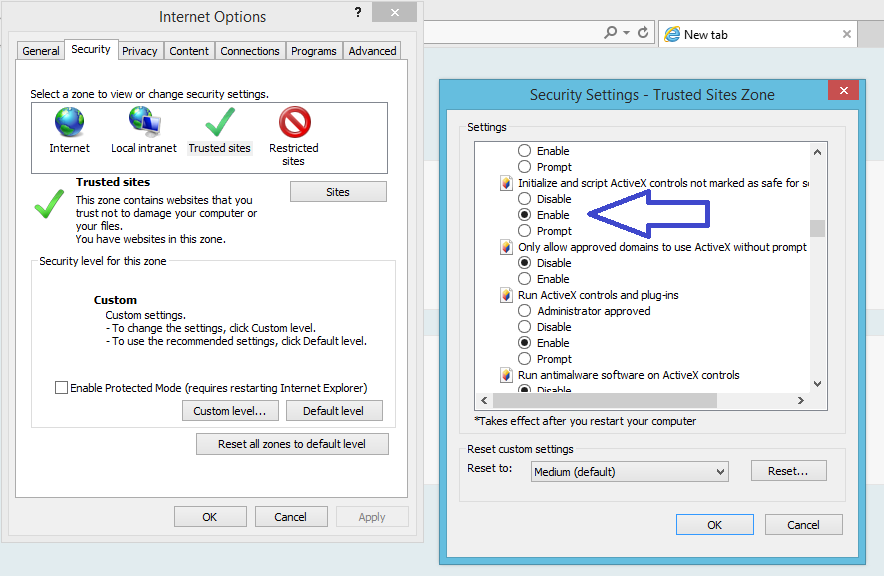
Task: Click 'Run antimalware software on ActiveX controls' text
Action: [x=629, y=375]
